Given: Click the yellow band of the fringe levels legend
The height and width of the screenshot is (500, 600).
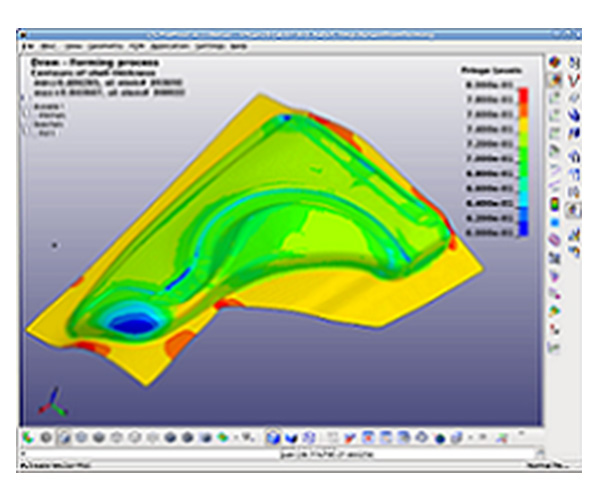Looking at the screenshot, I should 523,123.
